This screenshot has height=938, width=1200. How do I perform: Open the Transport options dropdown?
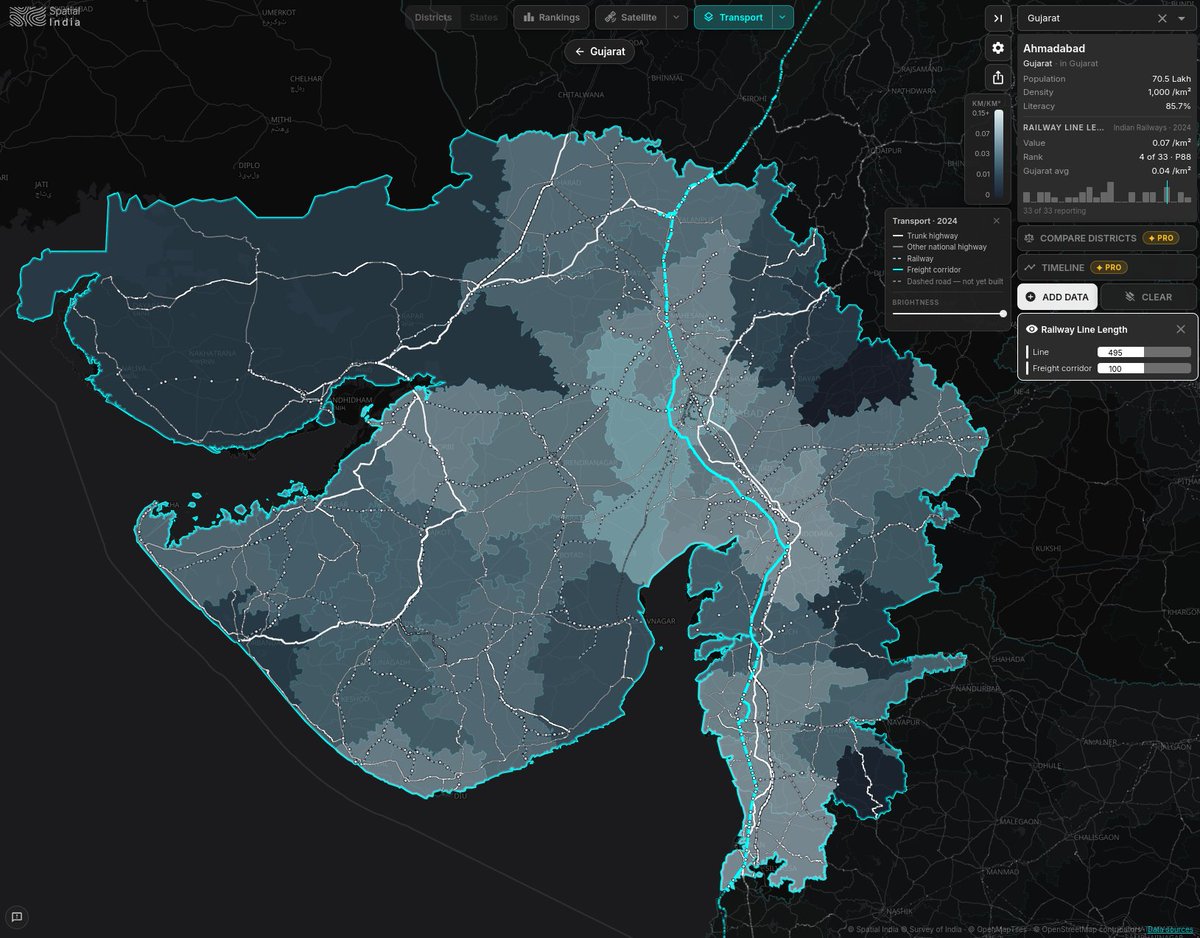click(783, 17)
